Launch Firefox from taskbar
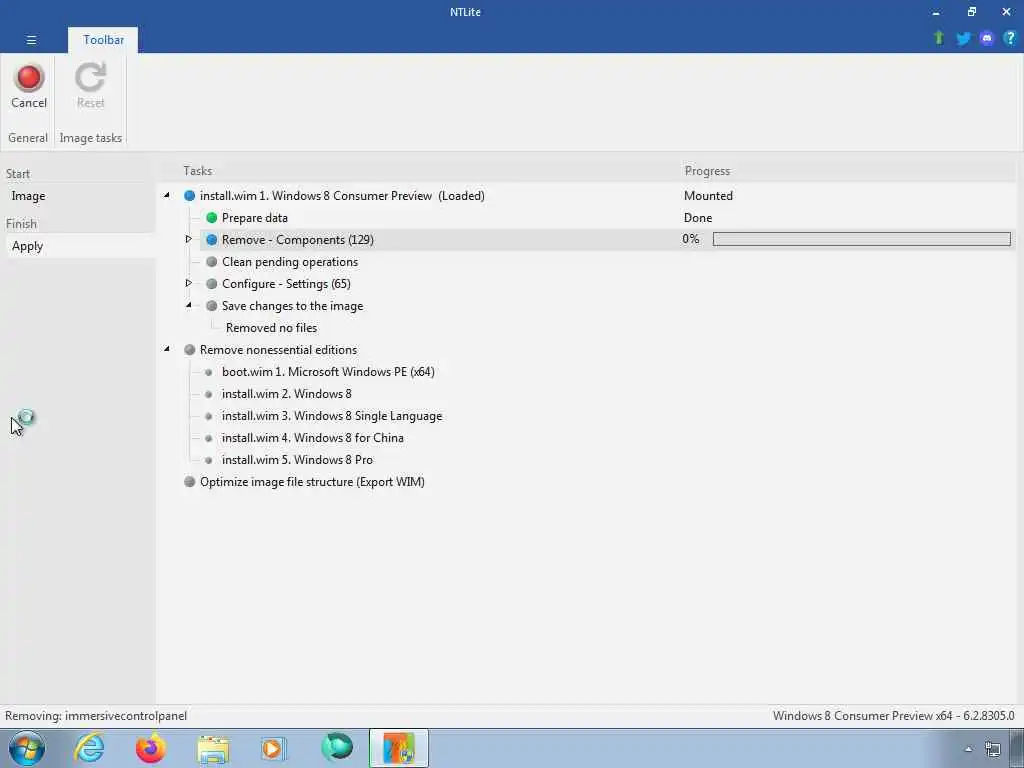Image resolution: width=1024 pixels, height=768 pixels. [x=150, y=748]
